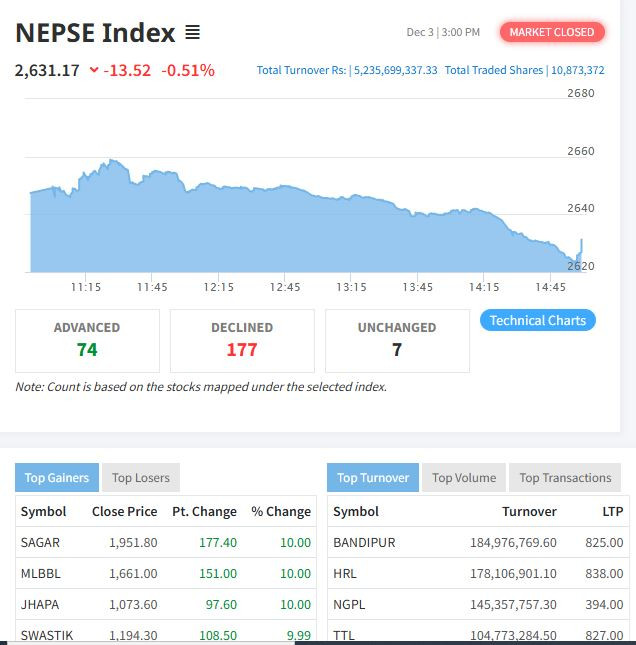
Task: Open the MLBBL stock symbol
Action: (41, 573)
